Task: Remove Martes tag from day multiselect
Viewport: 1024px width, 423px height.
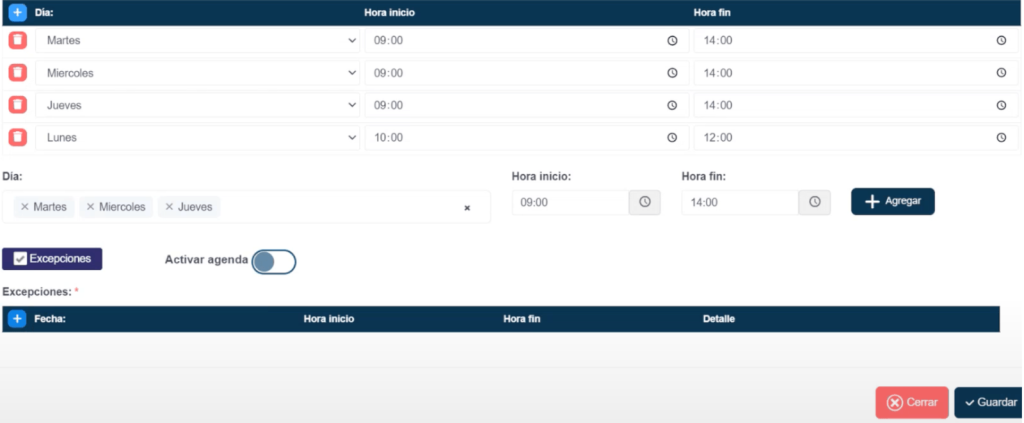Action: 25,207
